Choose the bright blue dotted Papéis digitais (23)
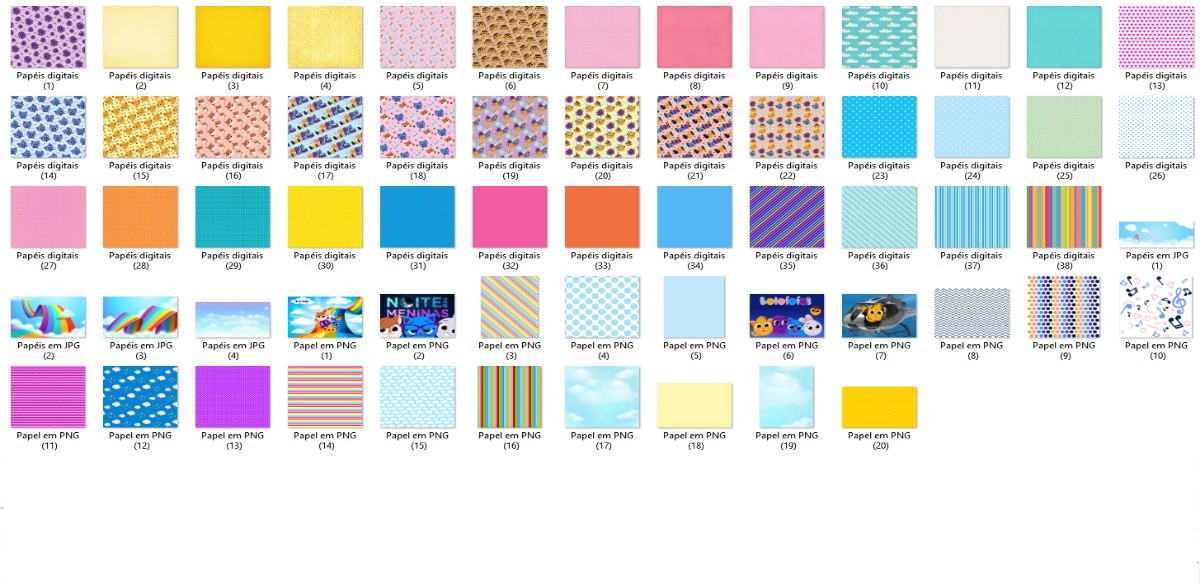This screenshot has width=1200, height=584. pyautogui.click(x=879, y=127)
